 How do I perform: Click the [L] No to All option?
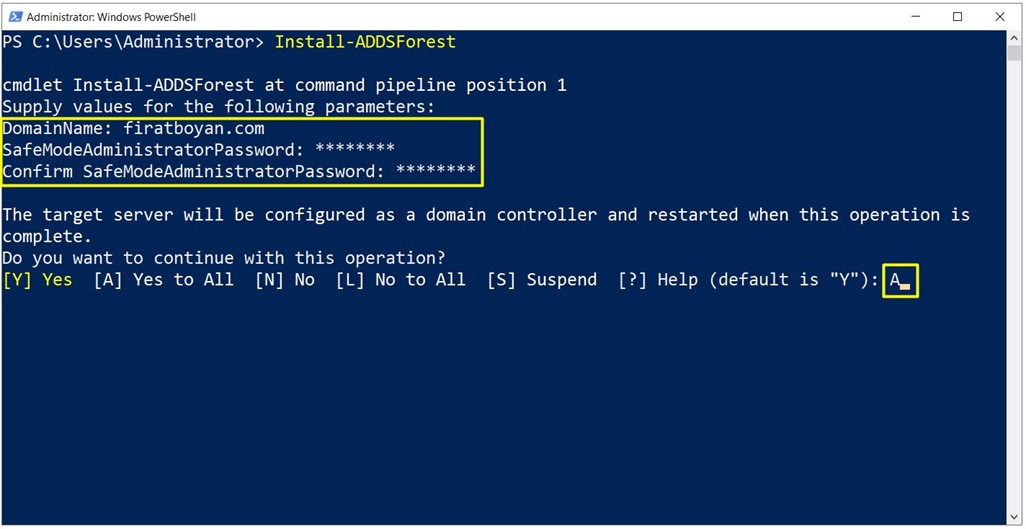click(x=400, y=280)
